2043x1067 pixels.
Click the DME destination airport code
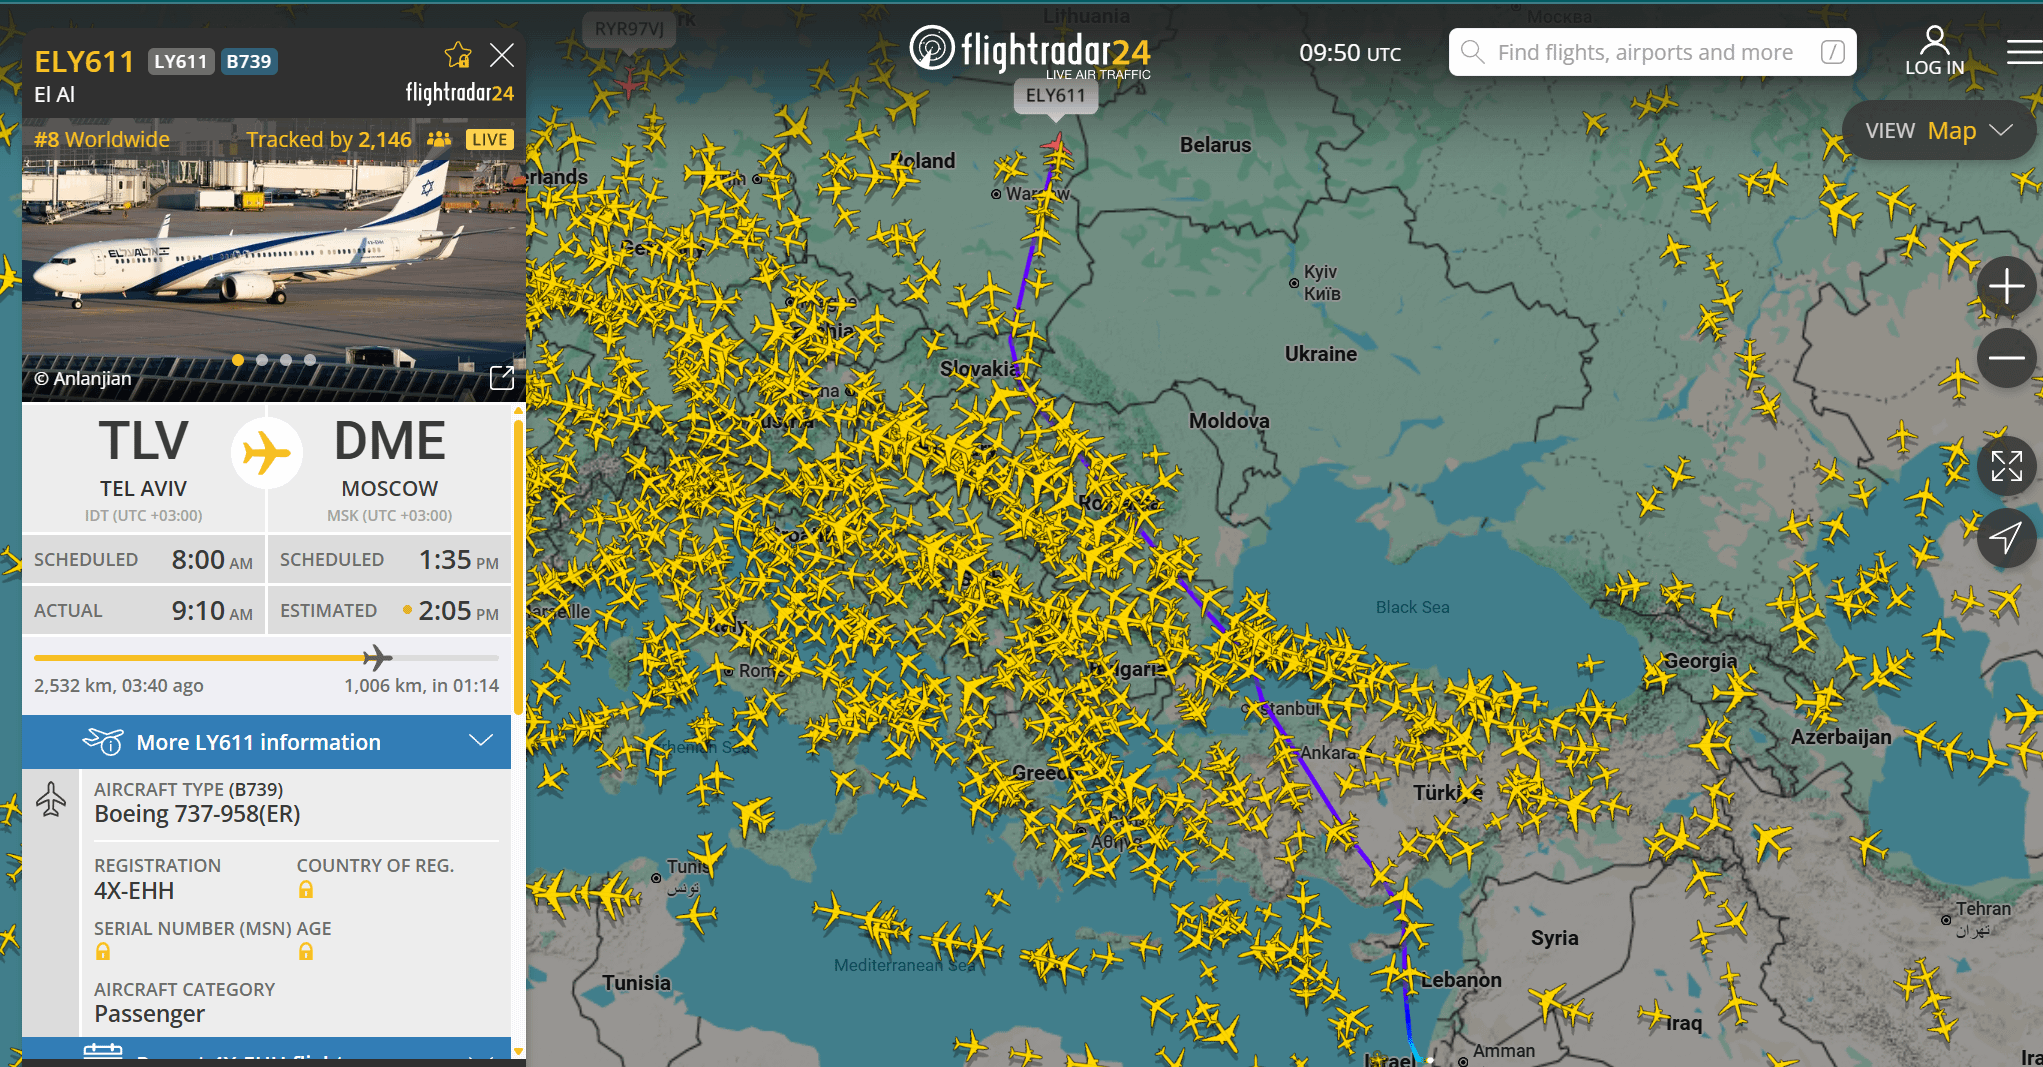pyautogui.click(x=390, y=441)
